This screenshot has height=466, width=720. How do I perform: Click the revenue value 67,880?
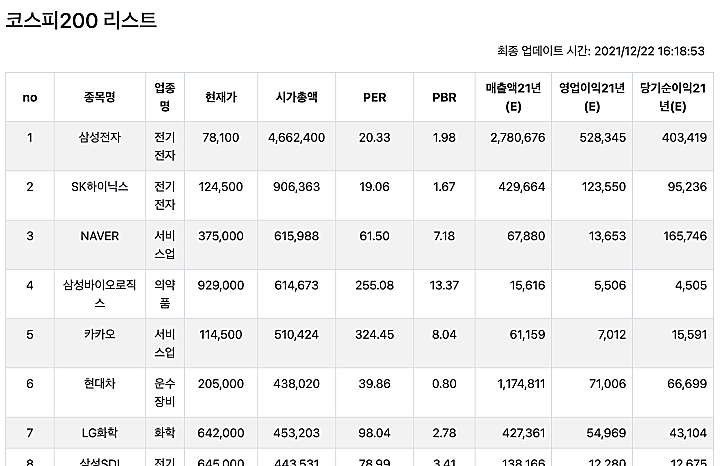pyautogui.click(x=526, y=236)
